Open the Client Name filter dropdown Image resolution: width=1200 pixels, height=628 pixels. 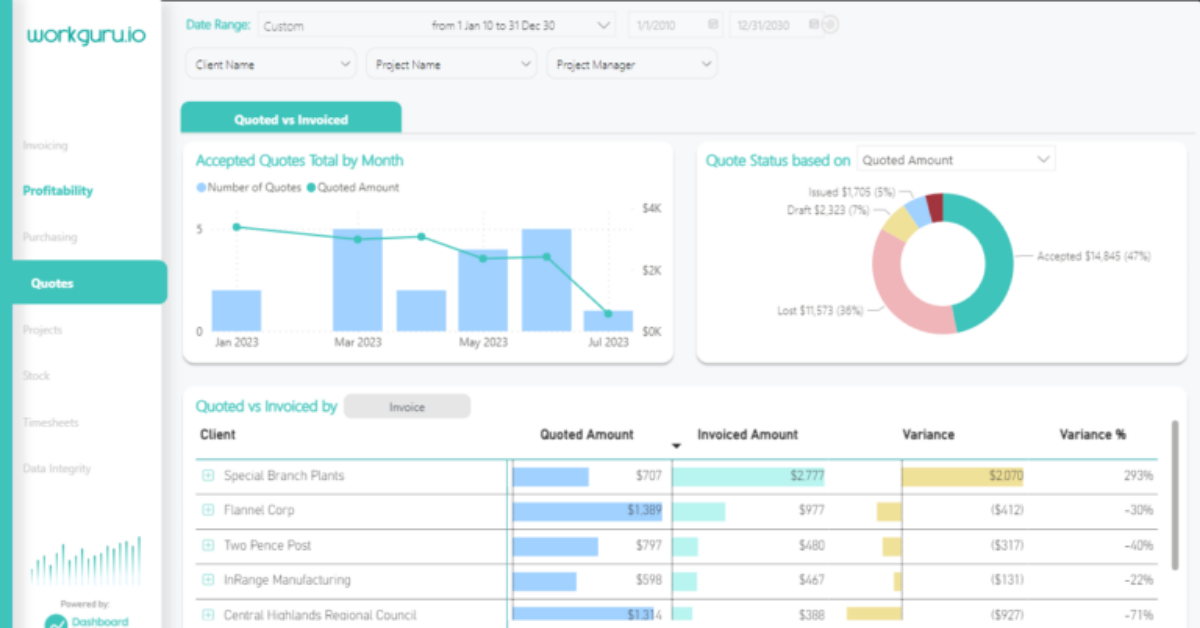271,65
